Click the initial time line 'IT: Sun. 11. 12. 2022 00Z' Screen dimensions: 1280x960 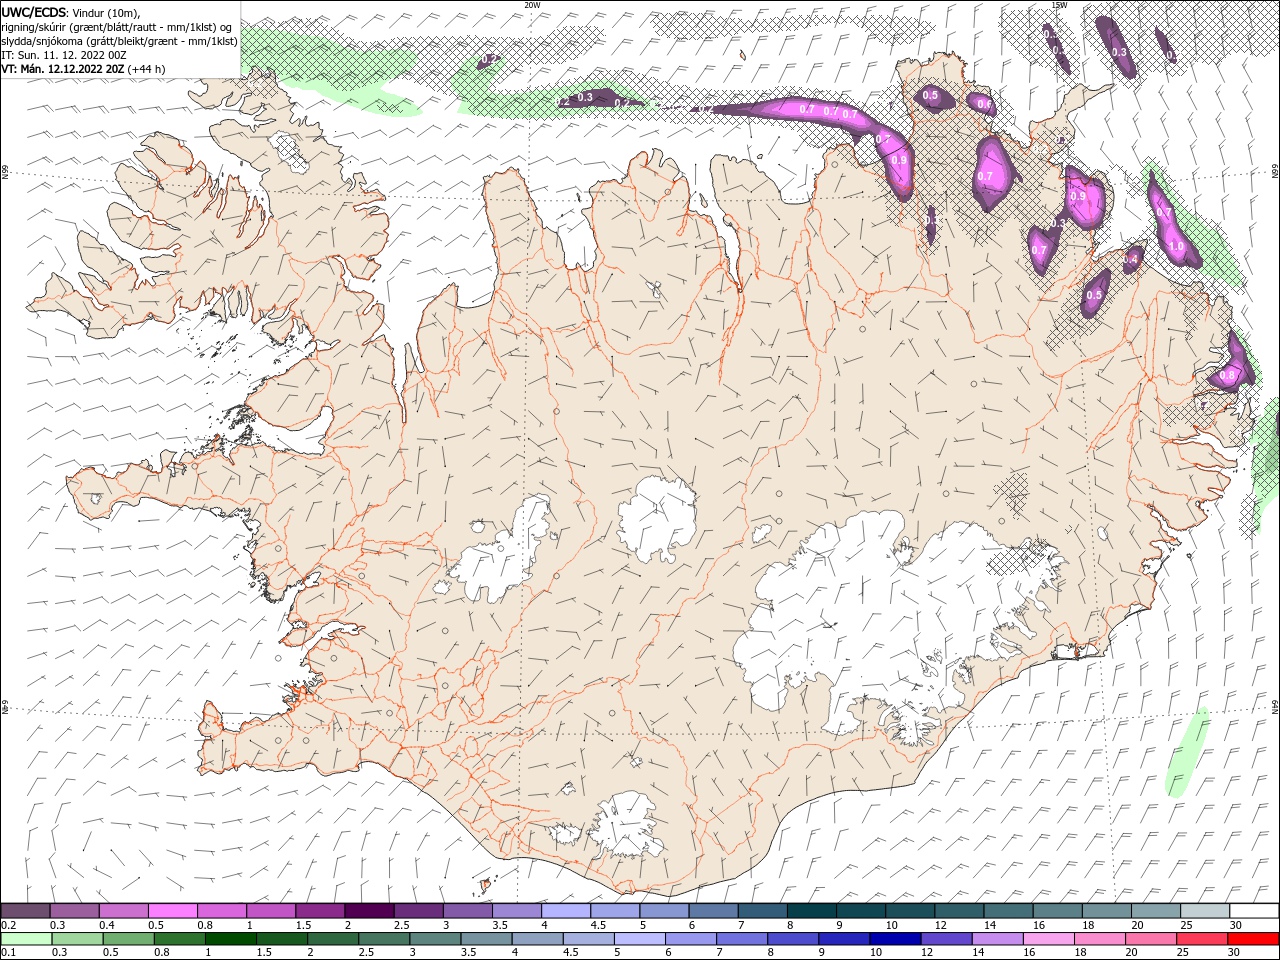point(66,55)
